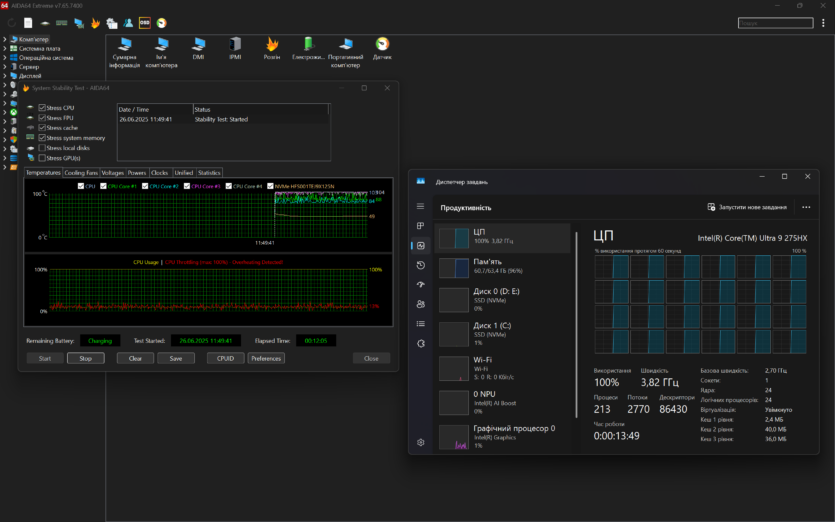Open the flame stability test toolbar icon
Screen dimensions: 835x522
[95, 23]
